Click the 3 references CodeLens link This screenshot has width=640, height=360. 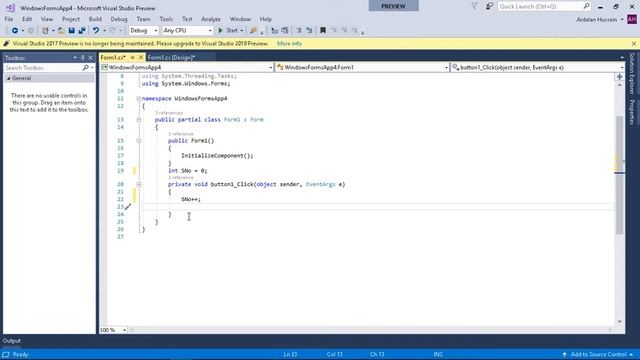pyautogui.click(x=169, y=113)
